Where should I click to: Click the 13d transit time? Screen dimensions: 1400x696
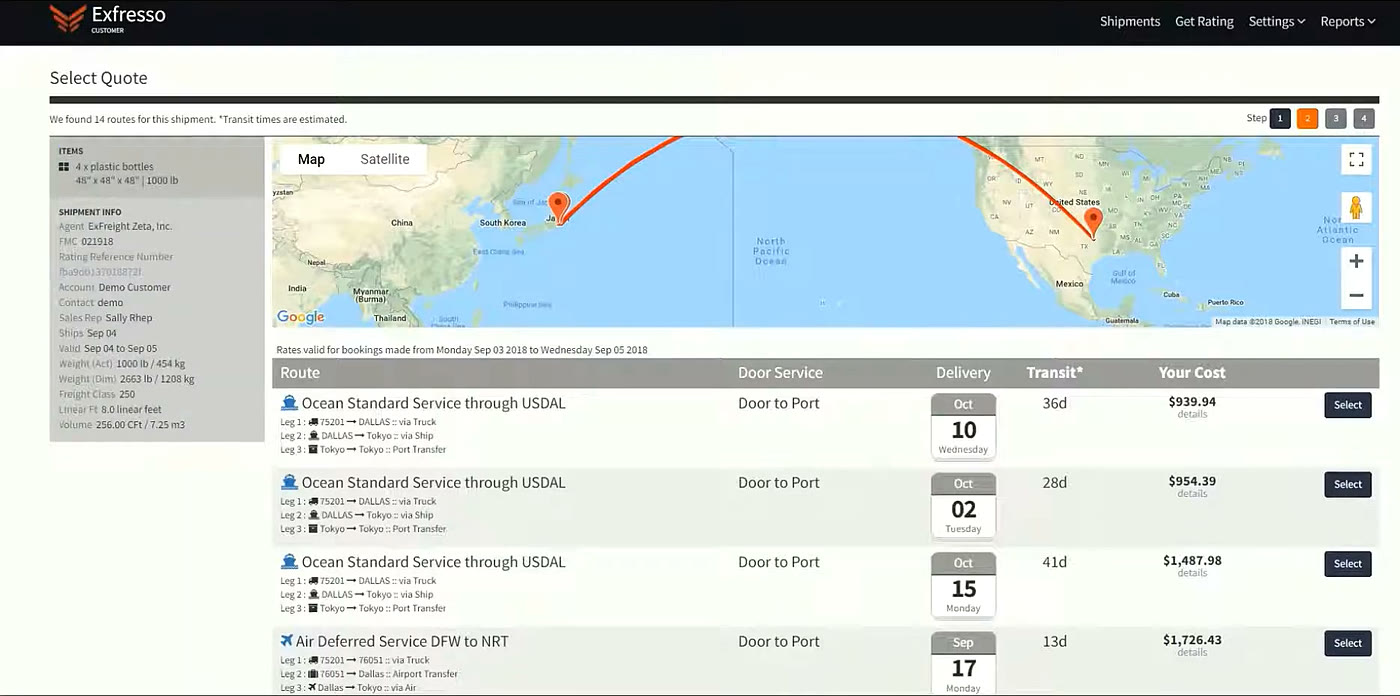tap(1055, 641)
